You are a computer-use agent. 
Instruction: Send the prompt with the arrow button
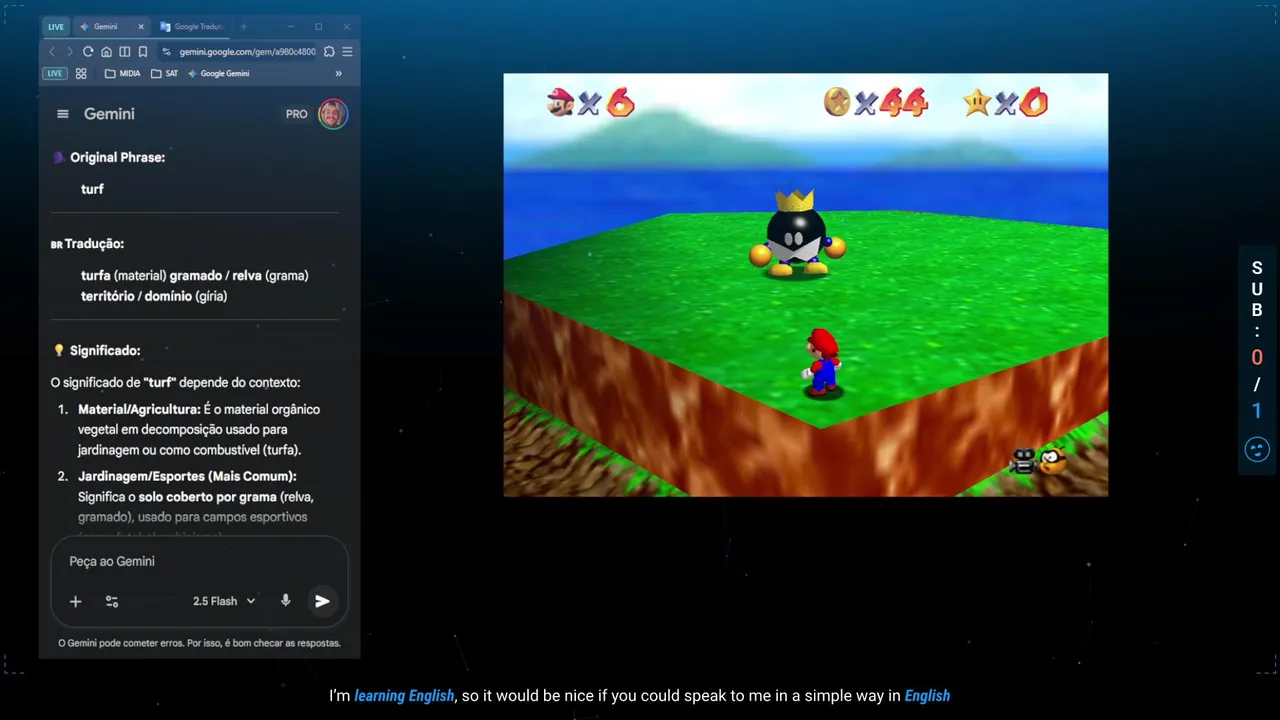coord(322,601)
